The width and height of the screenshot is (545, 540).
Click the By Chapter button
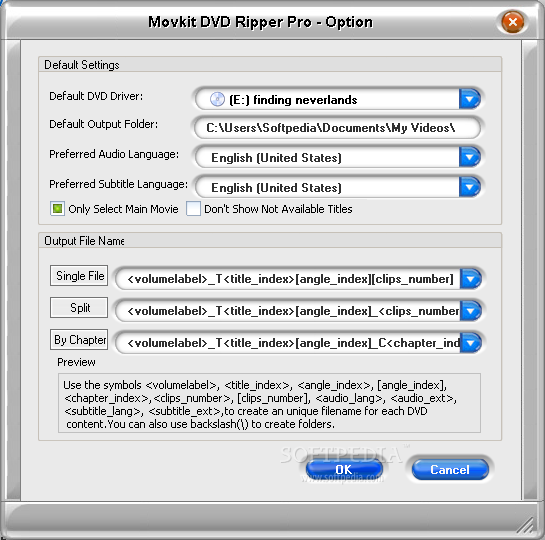tap(79, 339)
